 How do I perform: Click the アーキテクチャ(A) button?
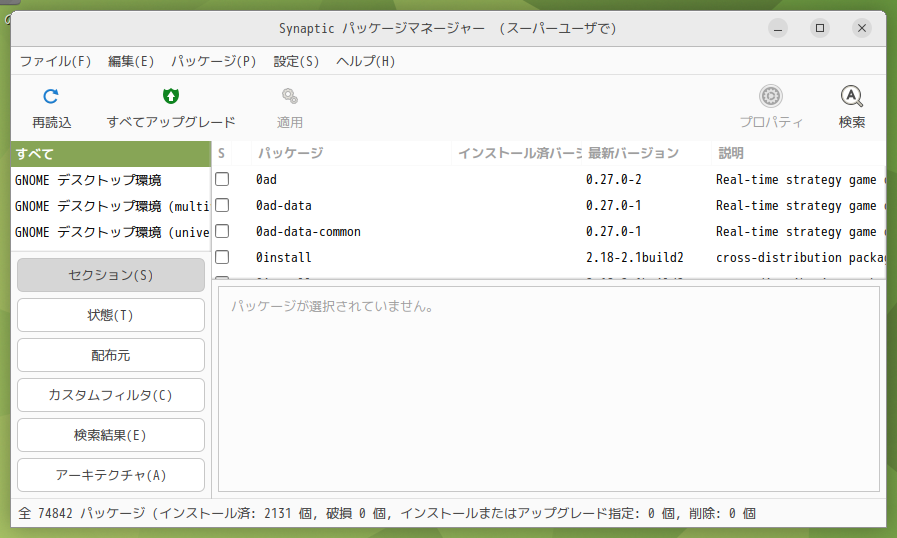[111, 475]
